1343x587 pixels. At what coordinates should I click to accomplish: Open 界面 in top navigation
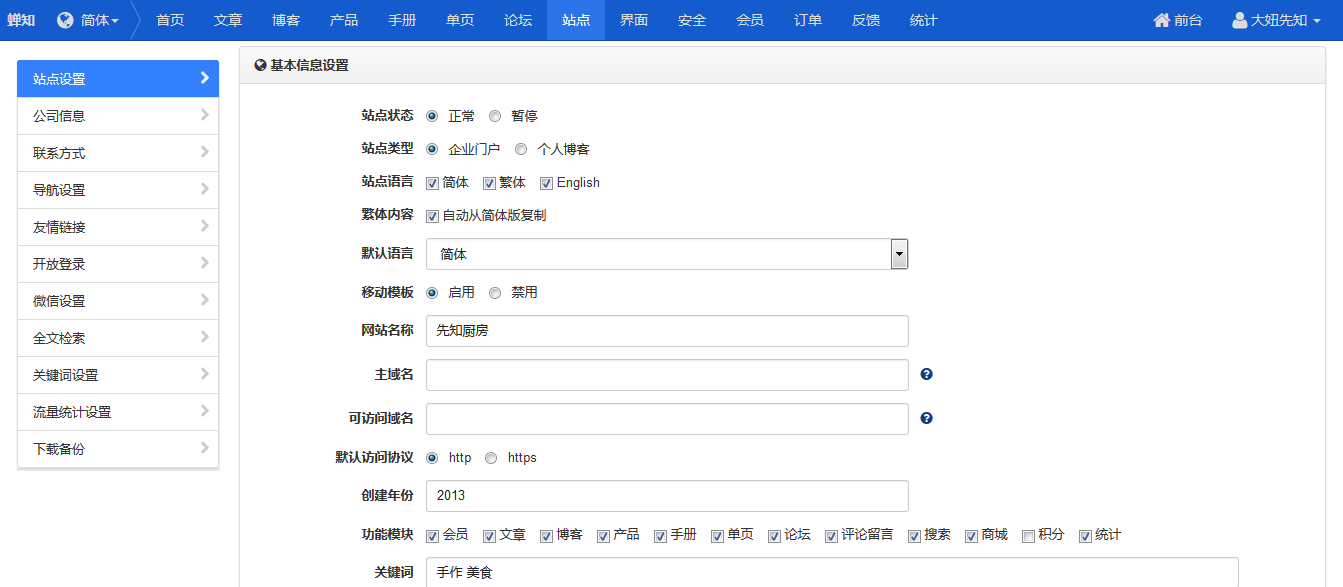[634, 20]
